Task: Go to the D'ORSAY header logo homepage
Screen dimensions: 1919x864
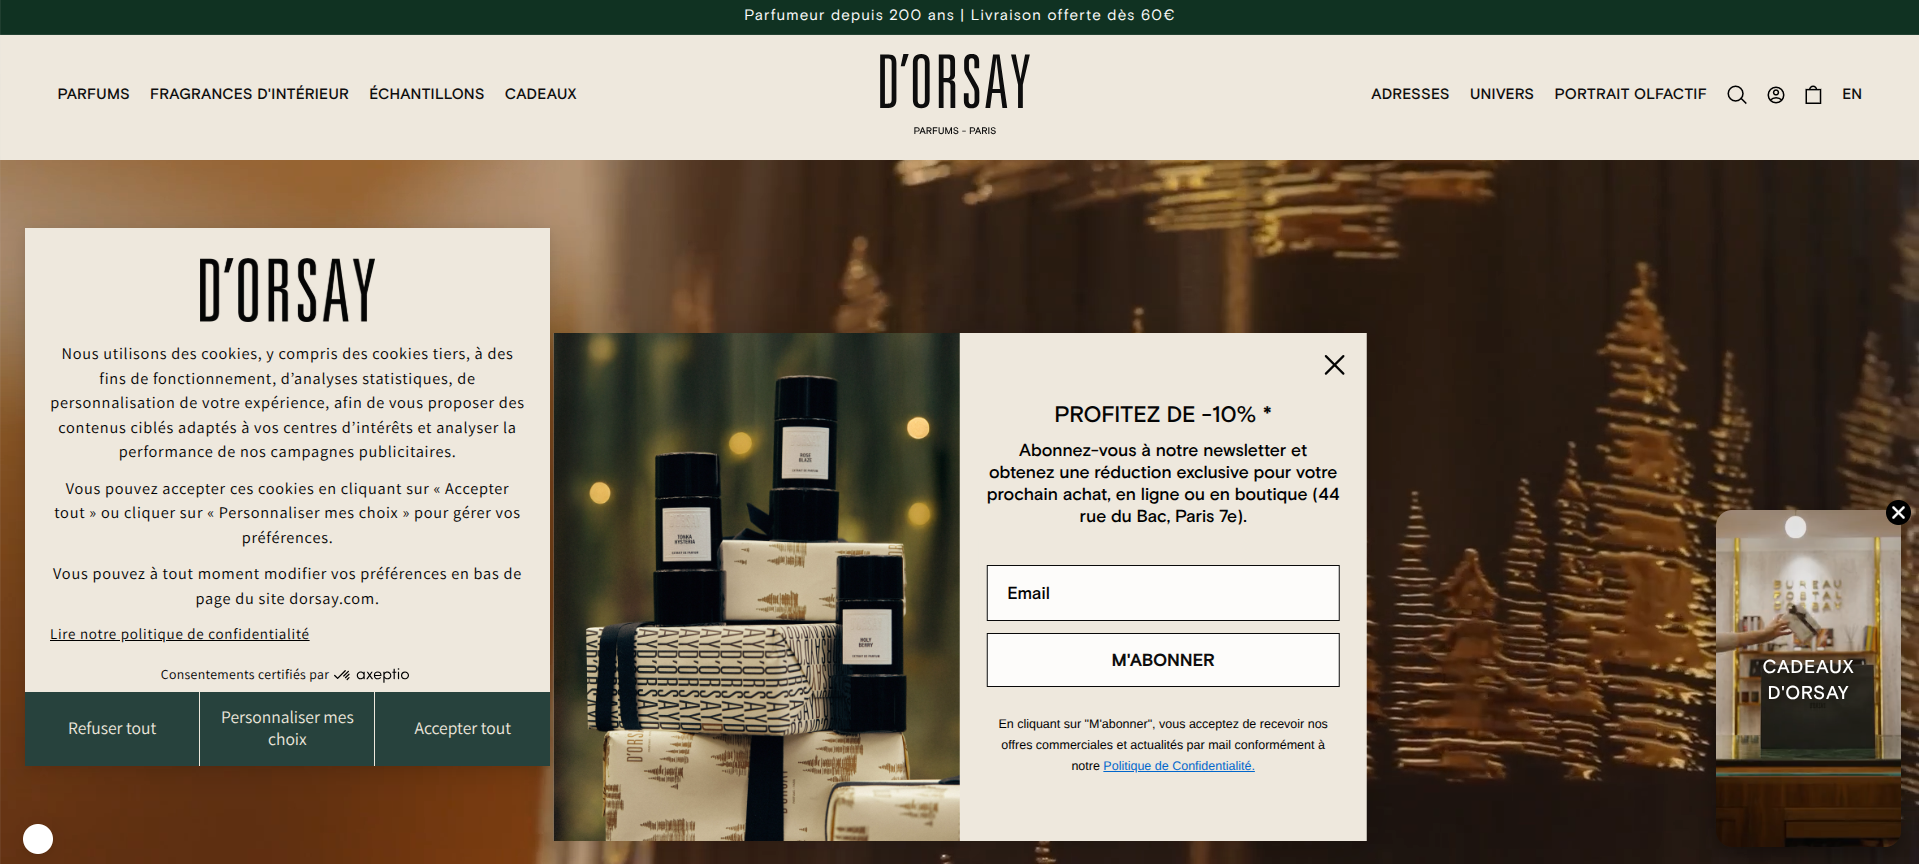Action: coord(955,93)
